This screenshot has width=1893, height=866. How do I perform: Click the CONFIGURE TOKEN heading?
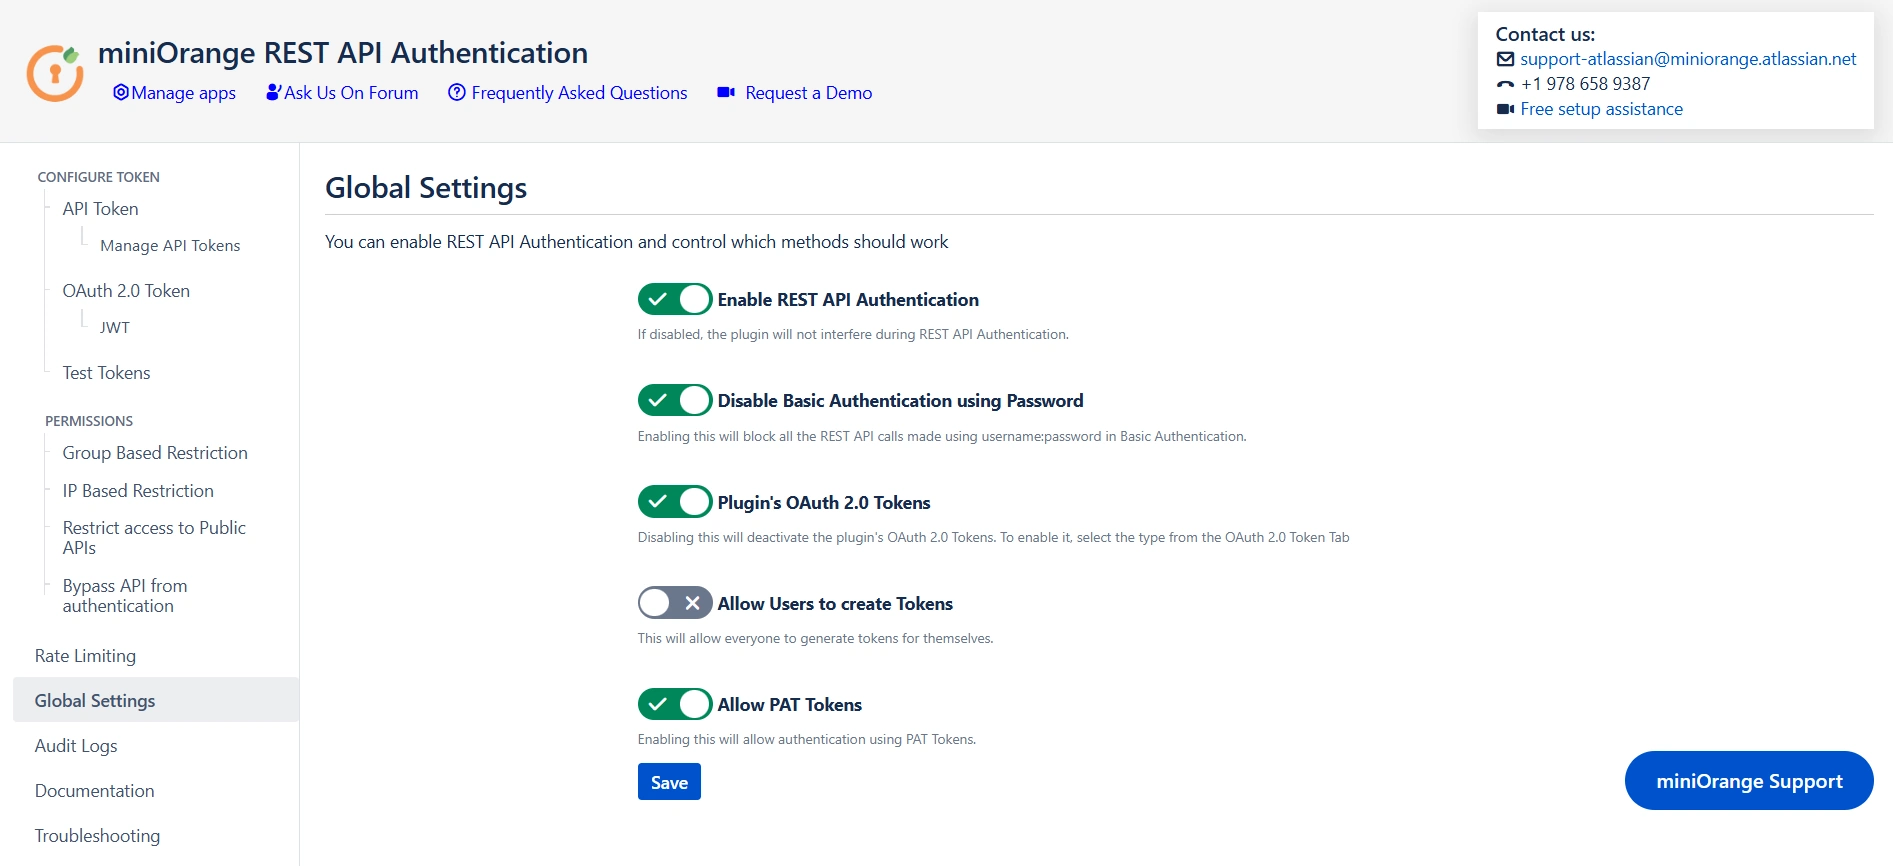(x=98, y=177)
